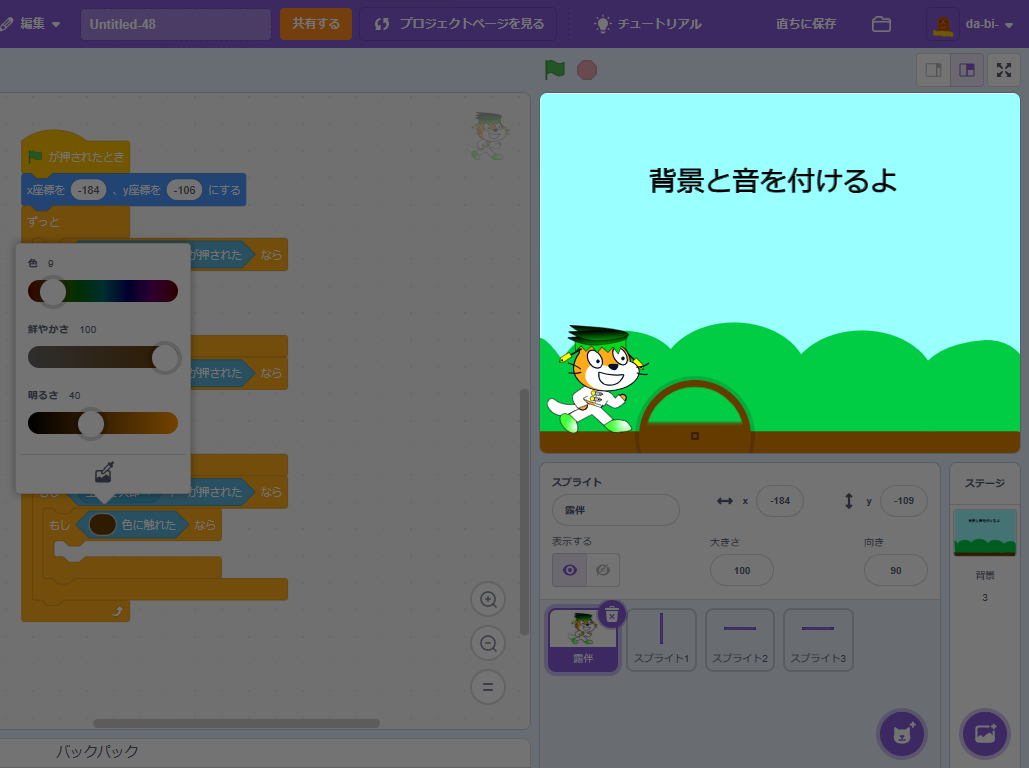Select the スプライト1 sprite
Screen dimensions: 1029x768
point(662,640)
